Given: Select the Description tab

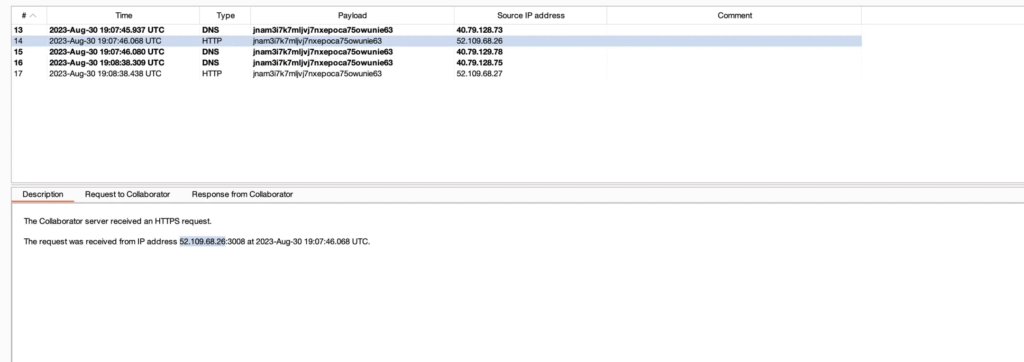Looking at the screenshot, I should tap(42, 195).
